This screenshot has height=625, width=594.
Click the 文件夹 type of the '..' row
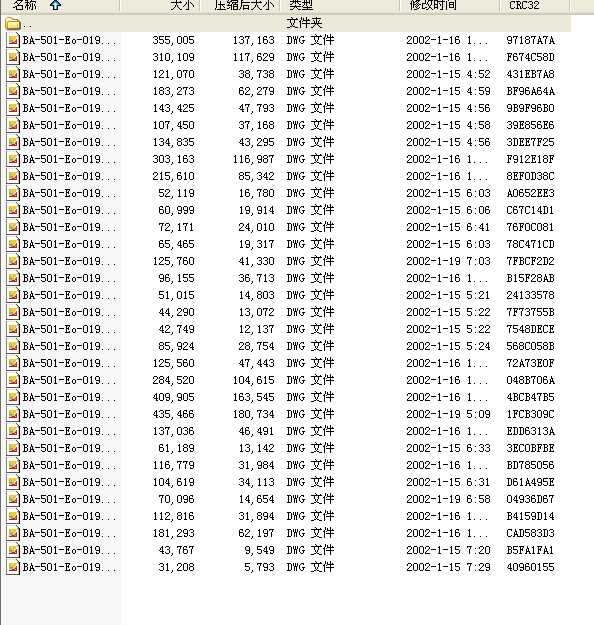tap(304, 23)
